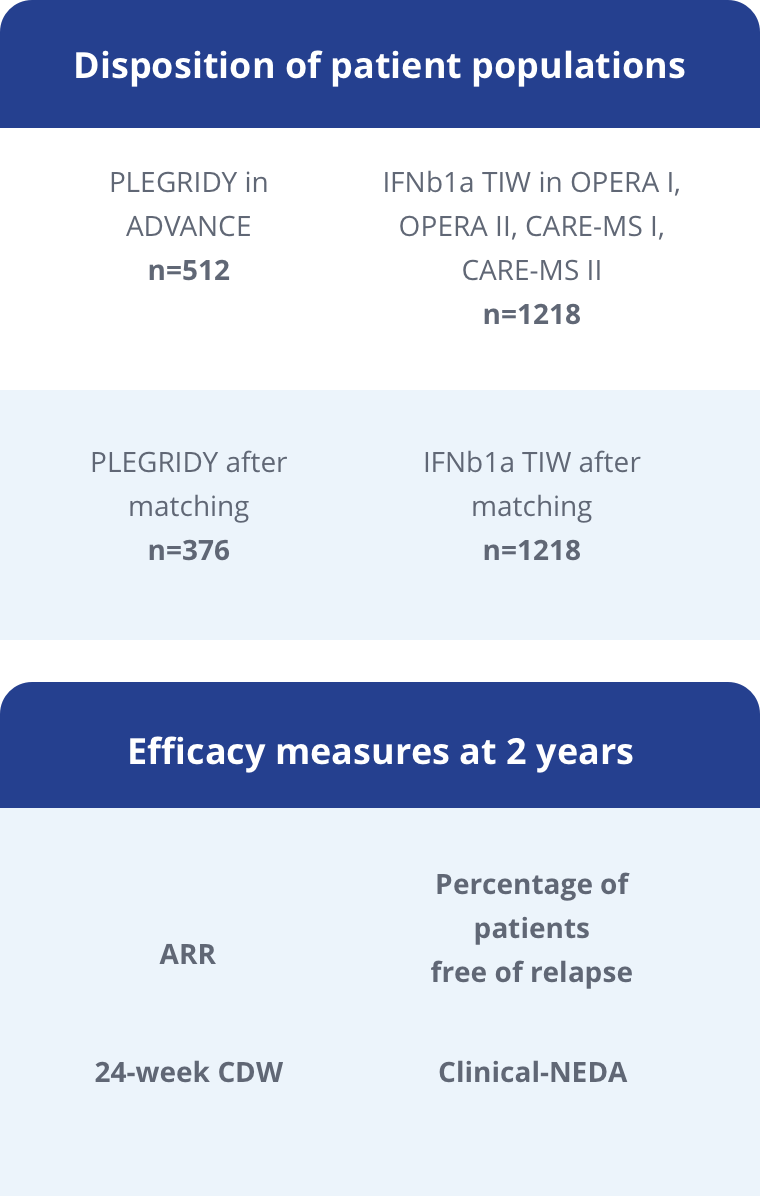Click the 'Percentage of' heading line
This screenshot has height=1196, width=760.
pyautogui.click(x=532, y=884)
